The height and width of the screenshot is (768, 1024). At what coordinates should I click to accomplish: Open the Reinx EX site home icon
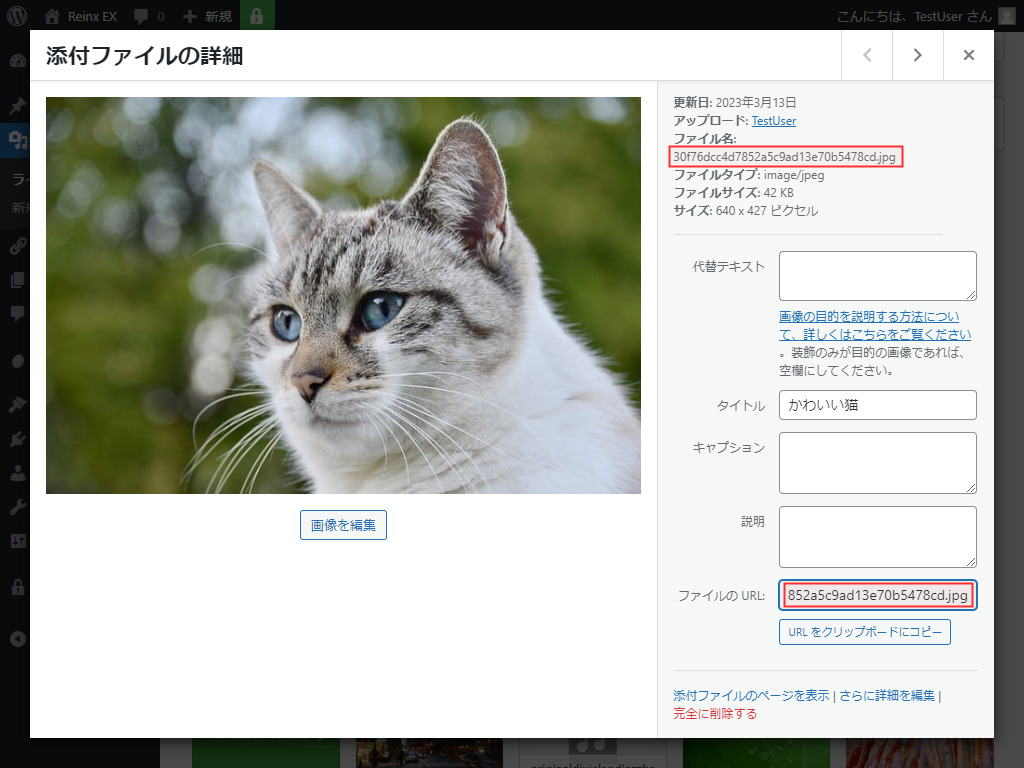click(x=52, y=16)
